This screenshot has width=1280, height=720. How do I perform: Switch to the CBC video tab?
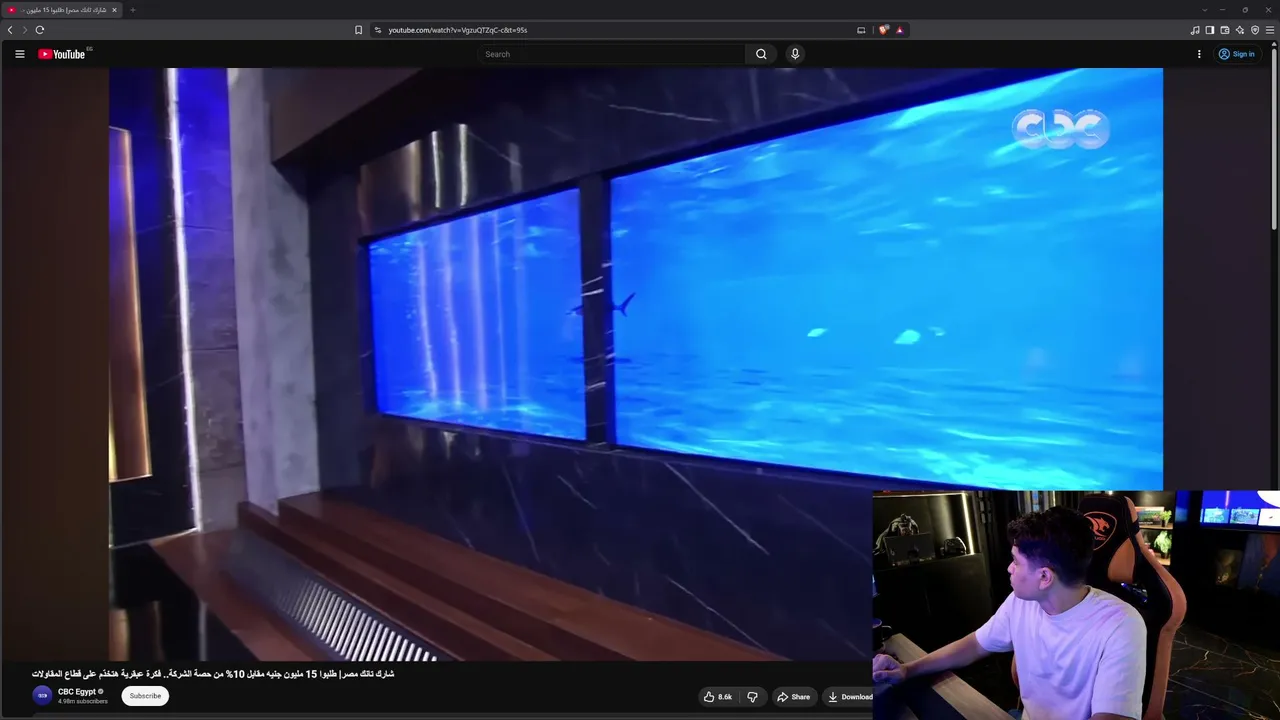click(x=62, y=10)
